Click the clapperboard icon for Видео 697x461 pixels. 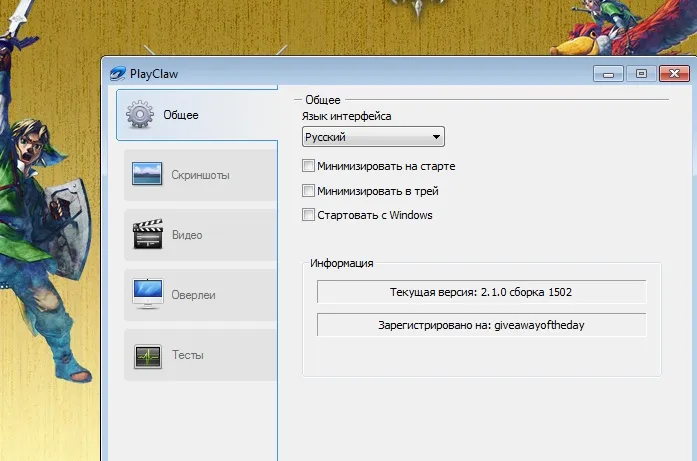147,235
